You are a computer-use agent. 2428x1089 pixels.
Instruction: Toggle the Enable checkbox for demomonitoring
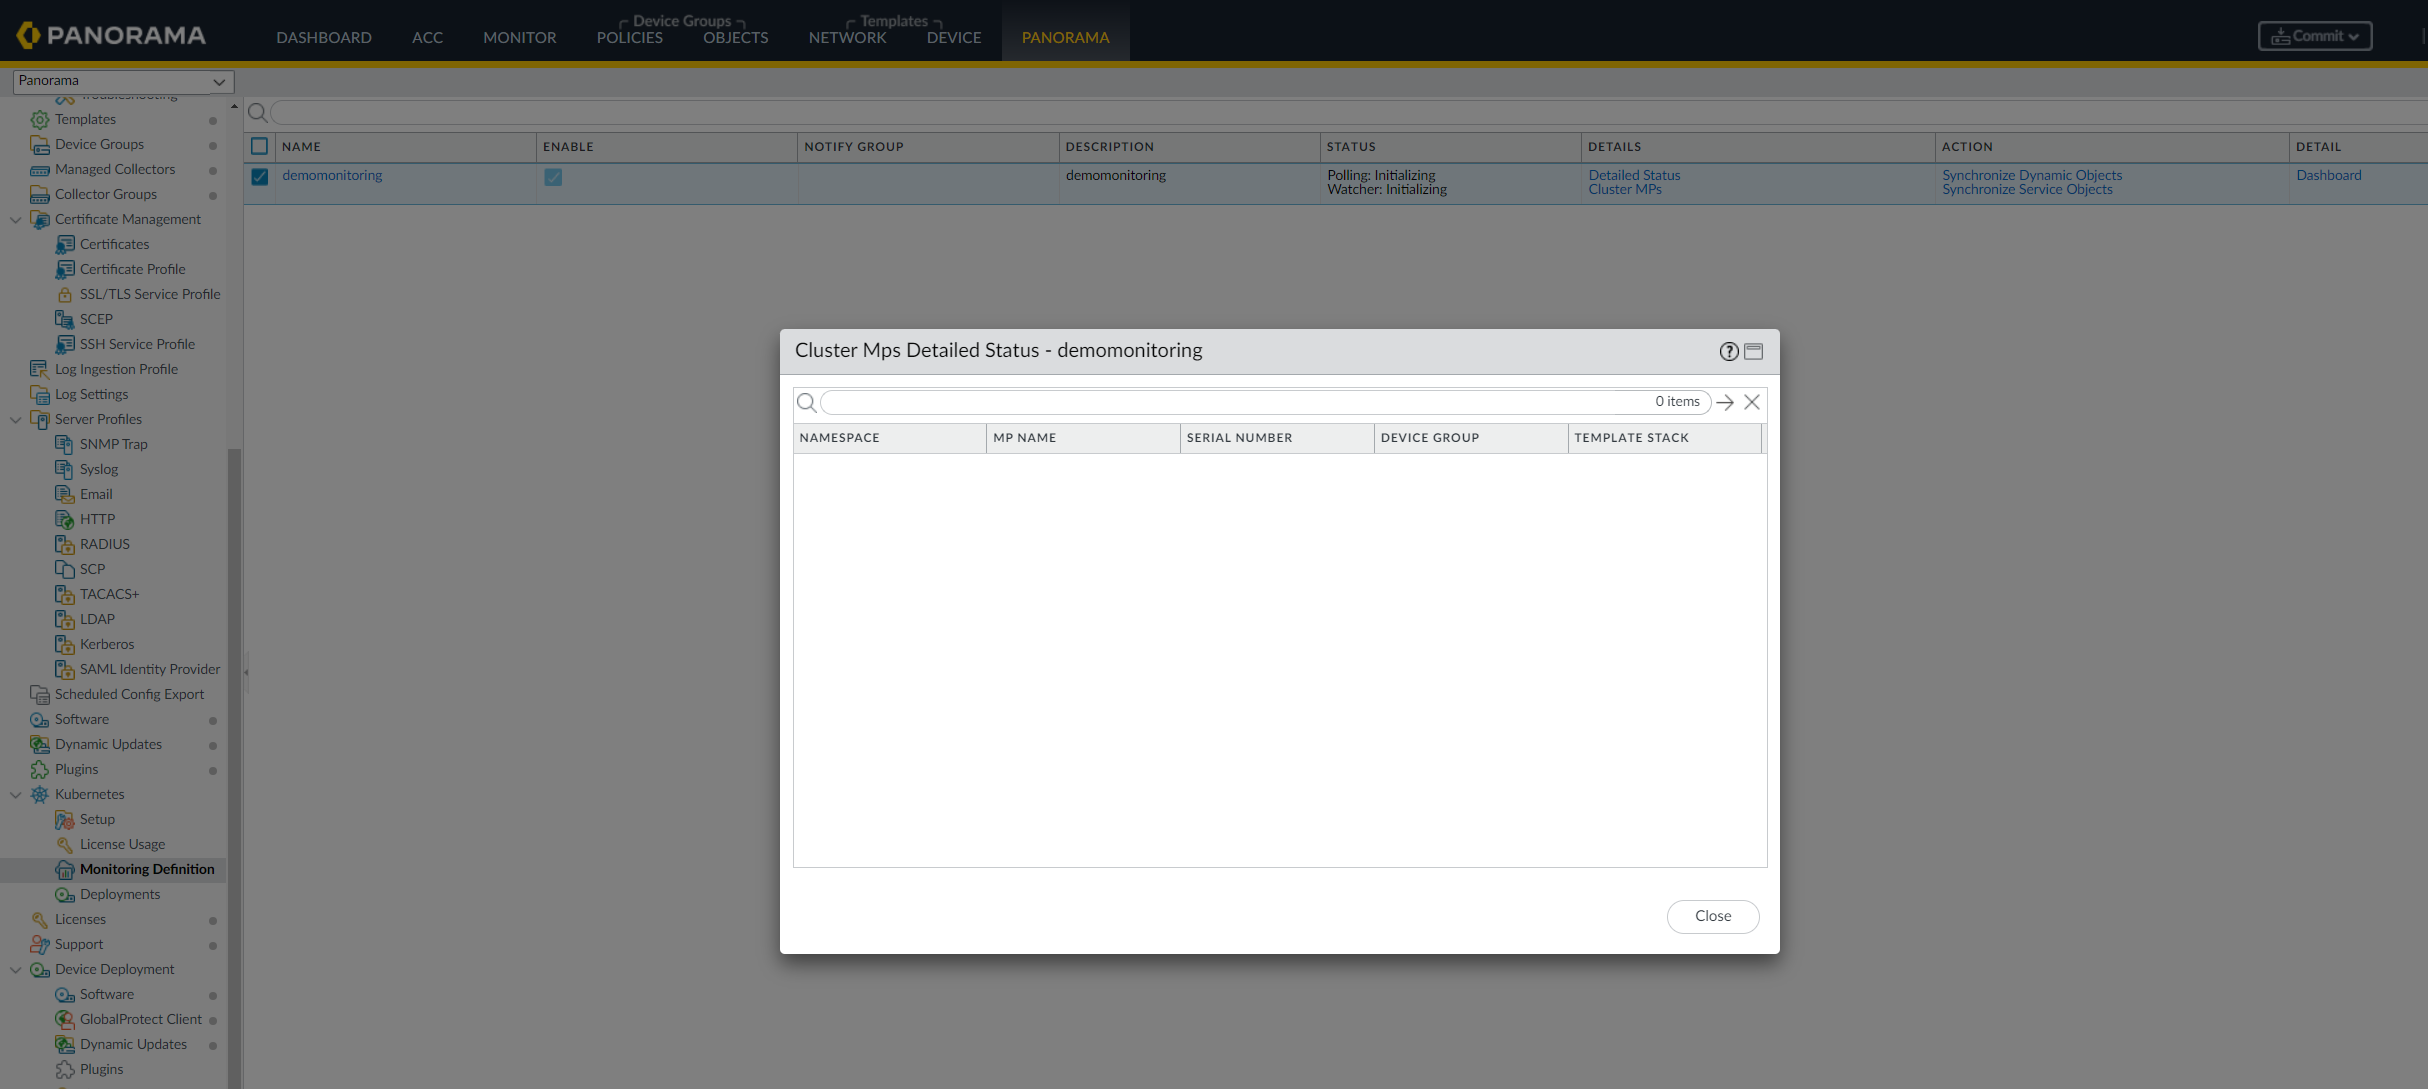pos(553,177)
